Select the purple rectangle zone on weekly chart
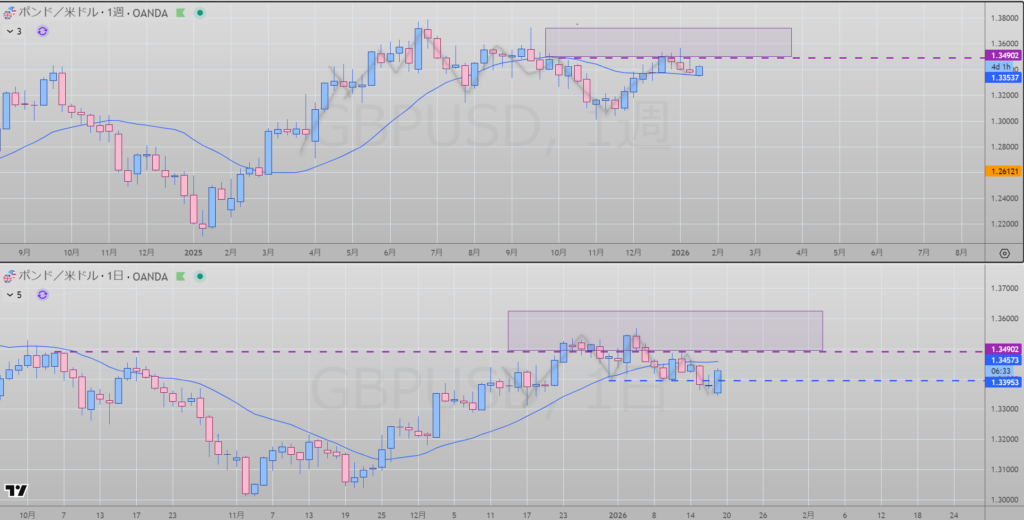The image size is (1024, 520). 668,42
